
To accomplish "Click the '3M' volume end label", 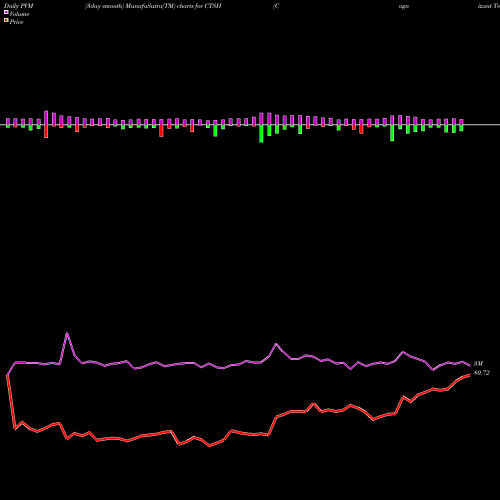I will click(478, 364).
